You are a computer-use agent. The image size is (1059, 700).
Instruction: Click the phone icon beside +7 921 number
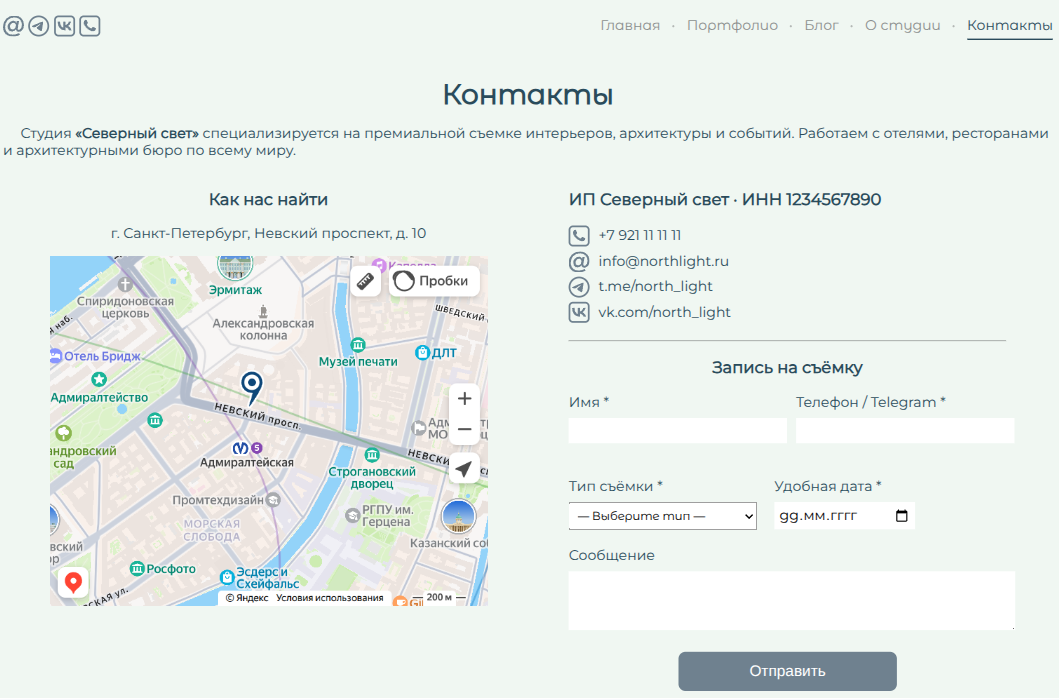pyautogui.click(x=579, y=235)
